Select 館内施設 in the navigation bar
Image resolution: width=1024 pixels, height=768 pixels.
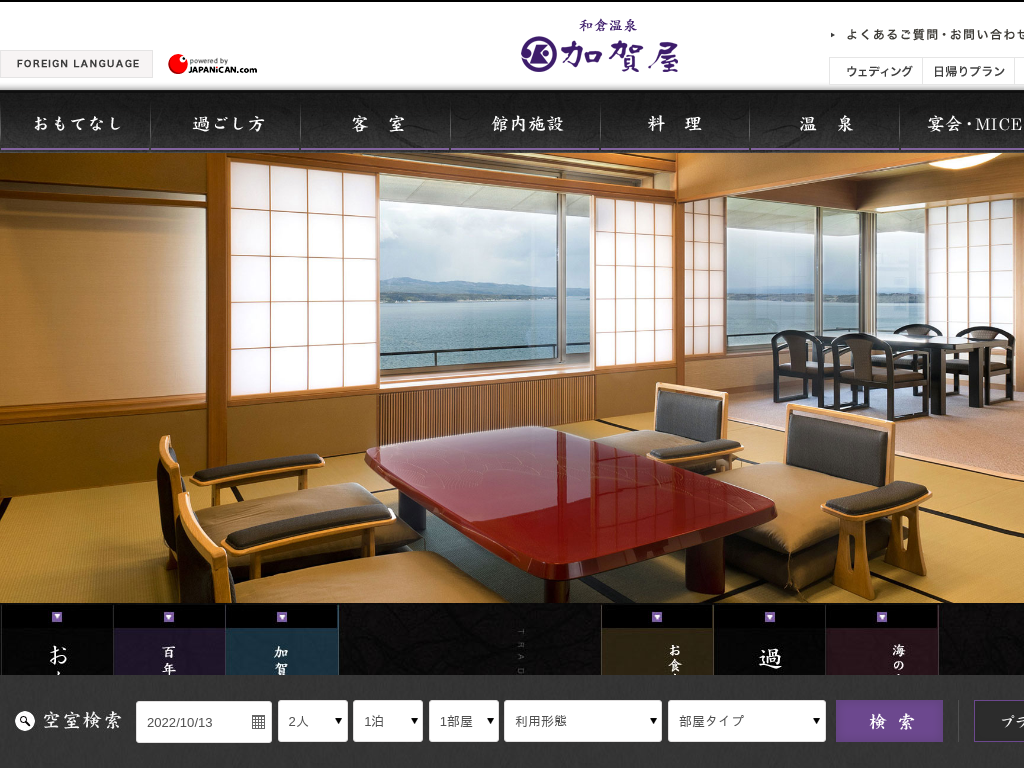coord(527,124)
